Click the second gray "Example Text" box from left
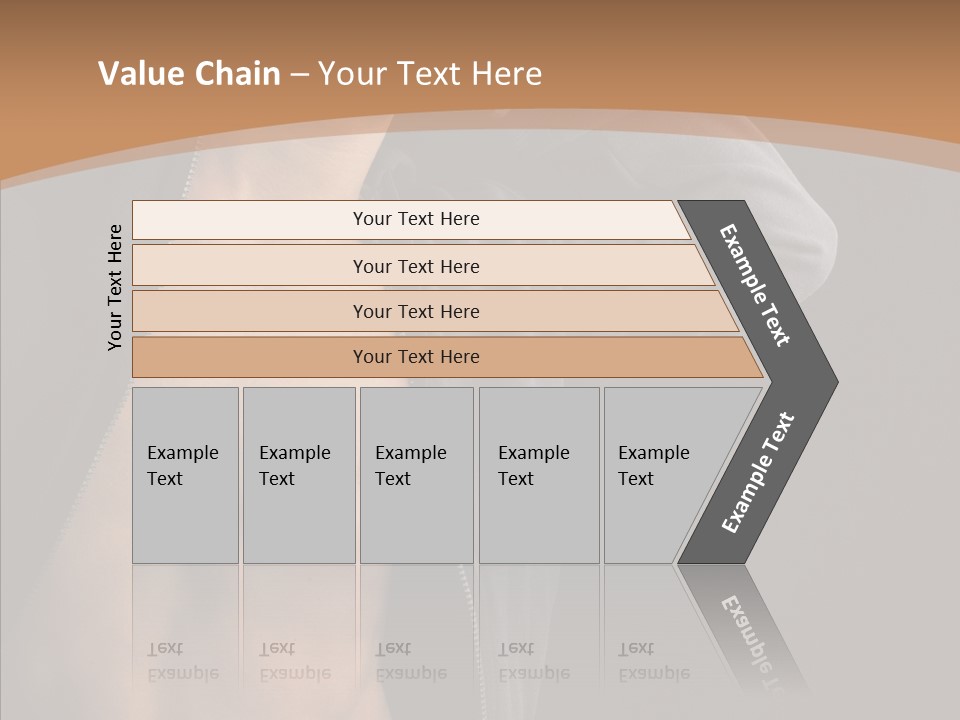 pyautogui.click(x=298, y=475)
